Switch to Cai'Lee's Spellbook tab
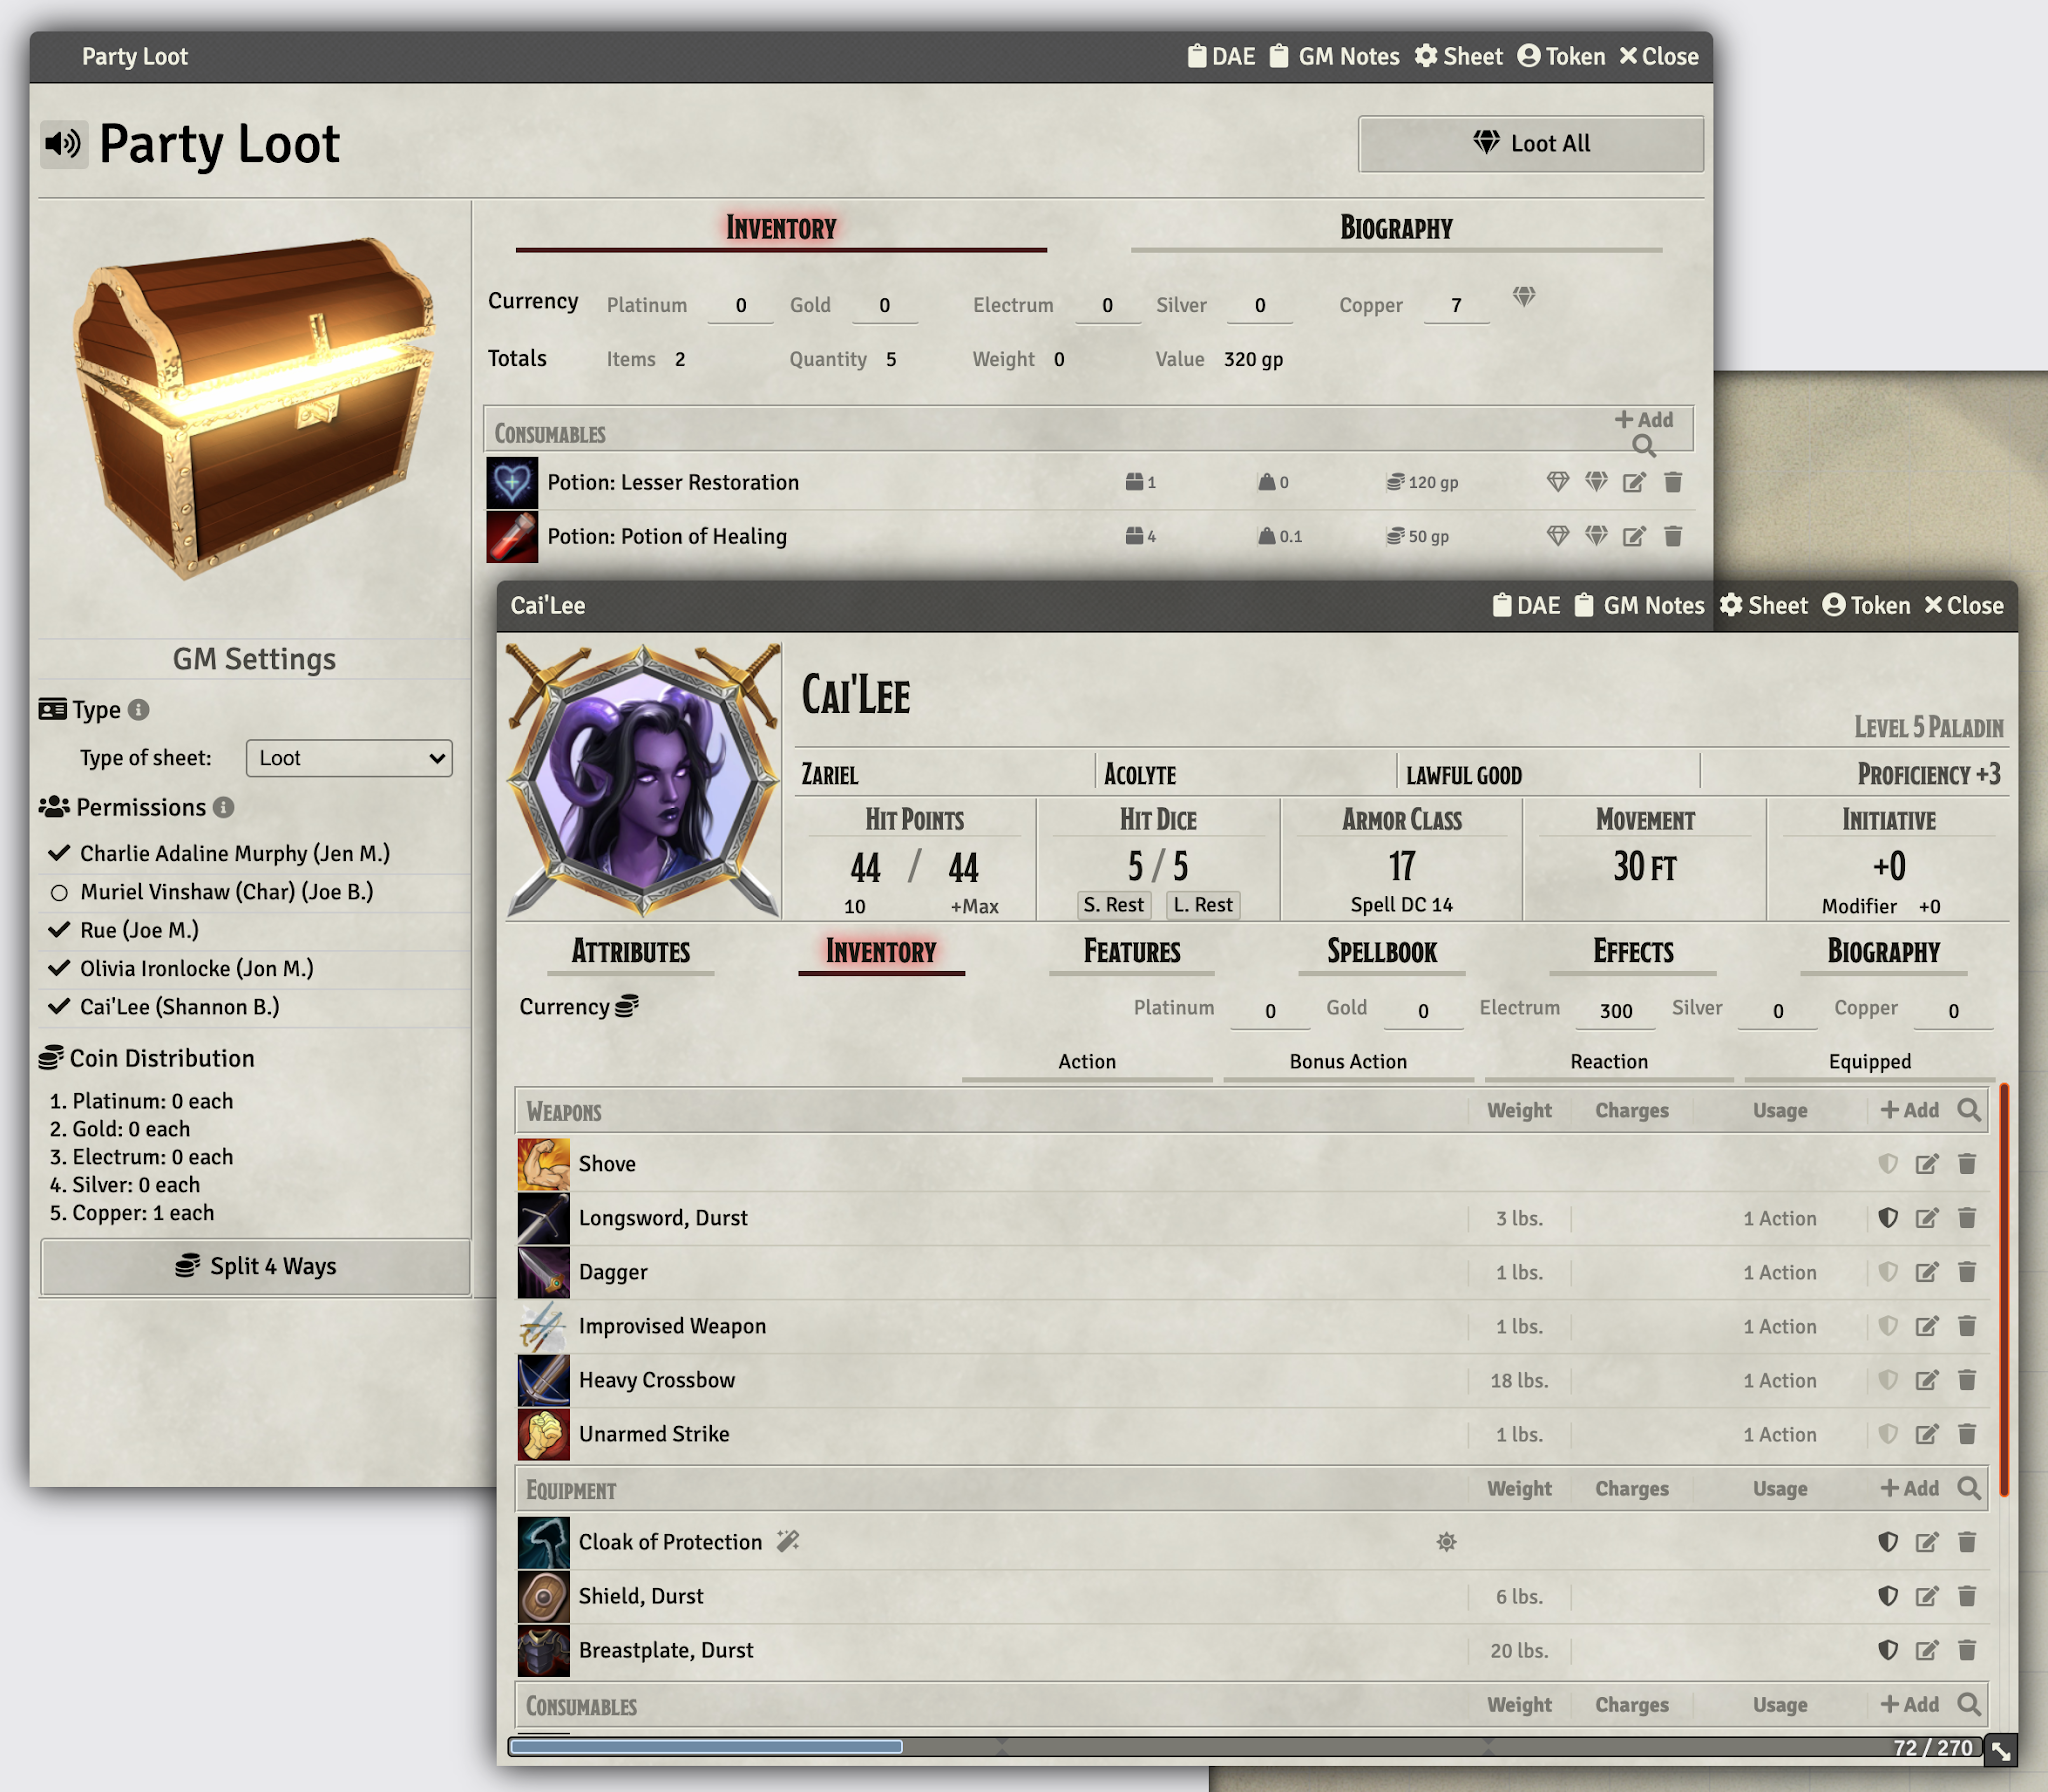 coord(1382,951)
